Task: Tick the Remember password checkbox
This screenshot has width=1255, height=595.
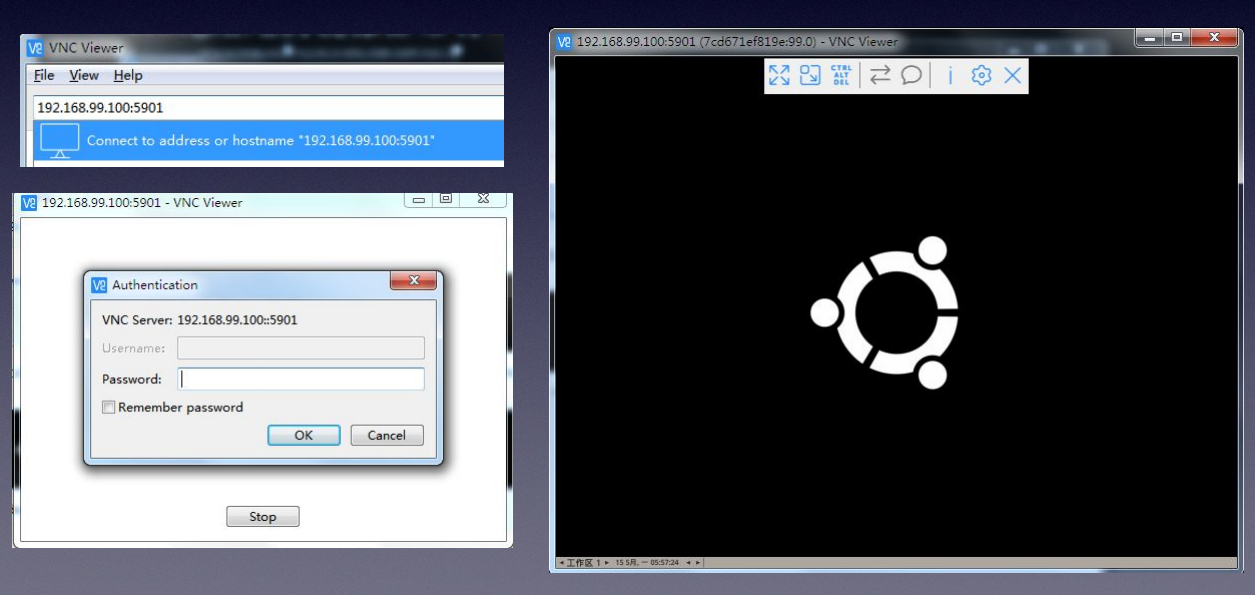Action: 109,408
